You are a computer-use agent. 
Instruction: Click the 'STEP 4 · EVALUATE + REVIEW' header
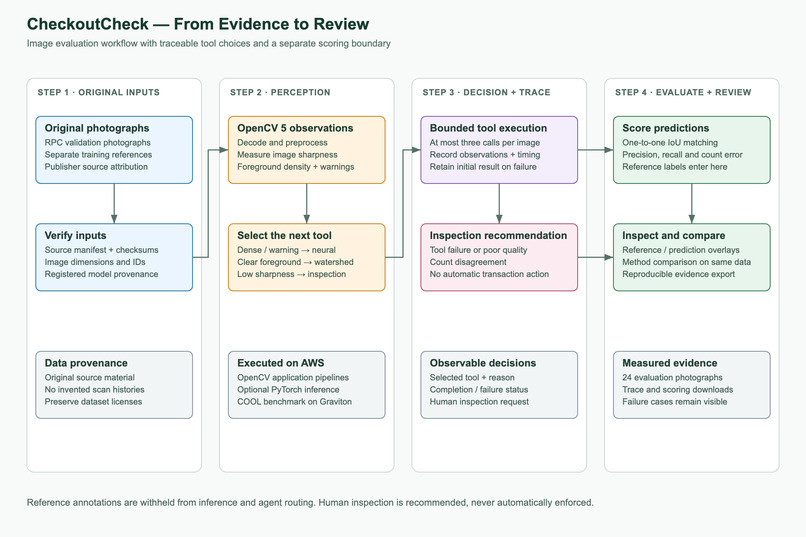point(683,92)
